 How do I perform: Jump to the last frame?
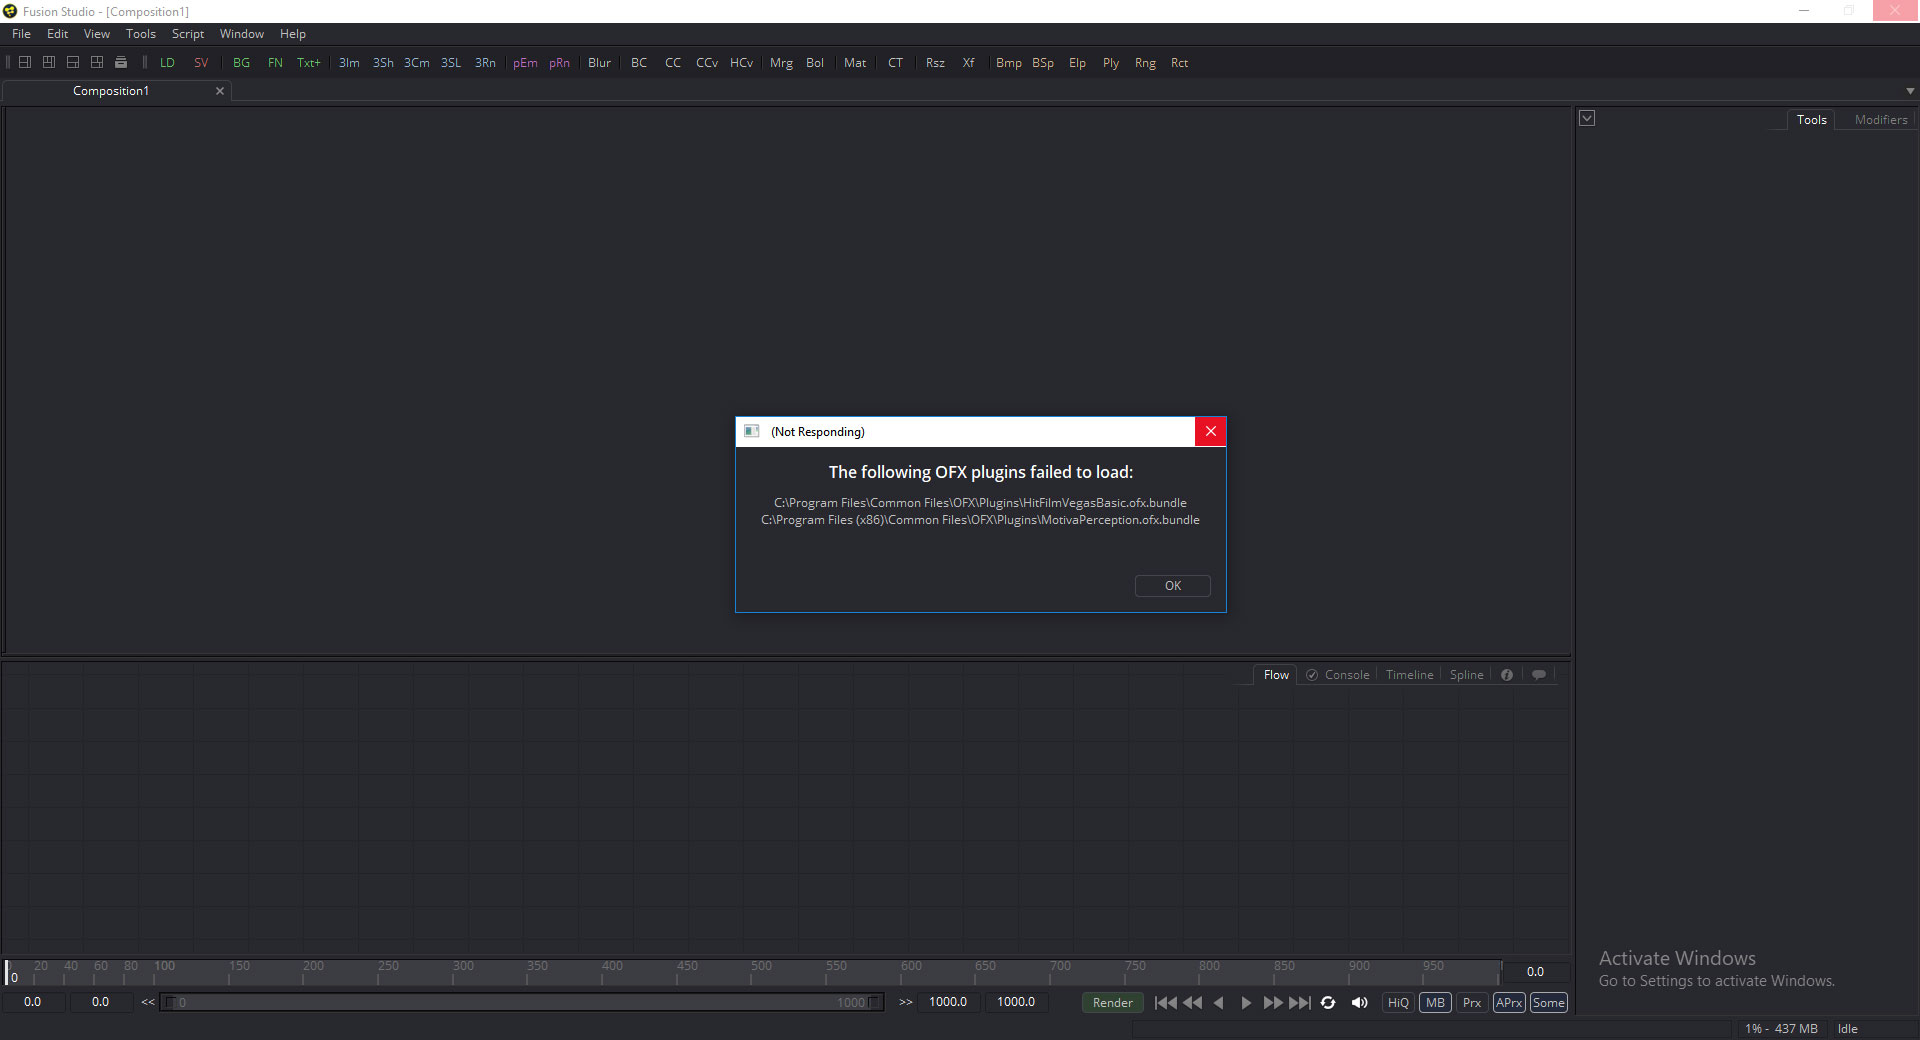tap(1300, 1003)
